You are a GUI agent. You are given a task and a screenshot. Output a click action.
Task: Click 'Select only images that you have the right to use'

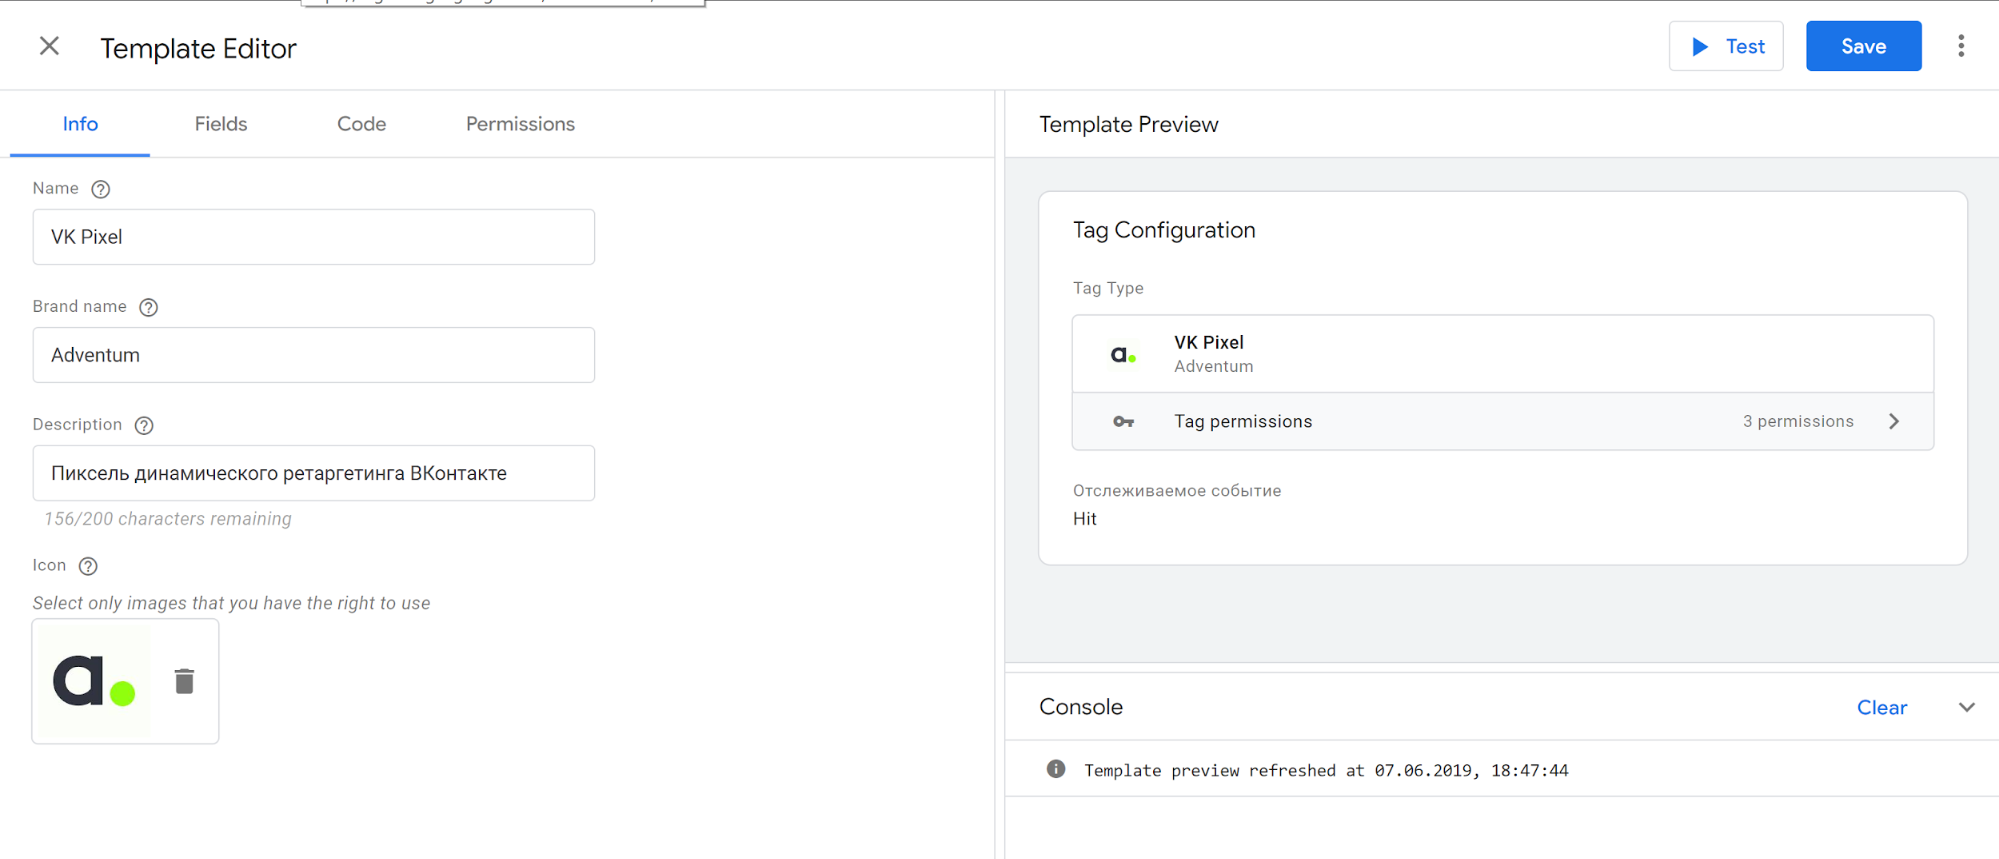point(231,603)
